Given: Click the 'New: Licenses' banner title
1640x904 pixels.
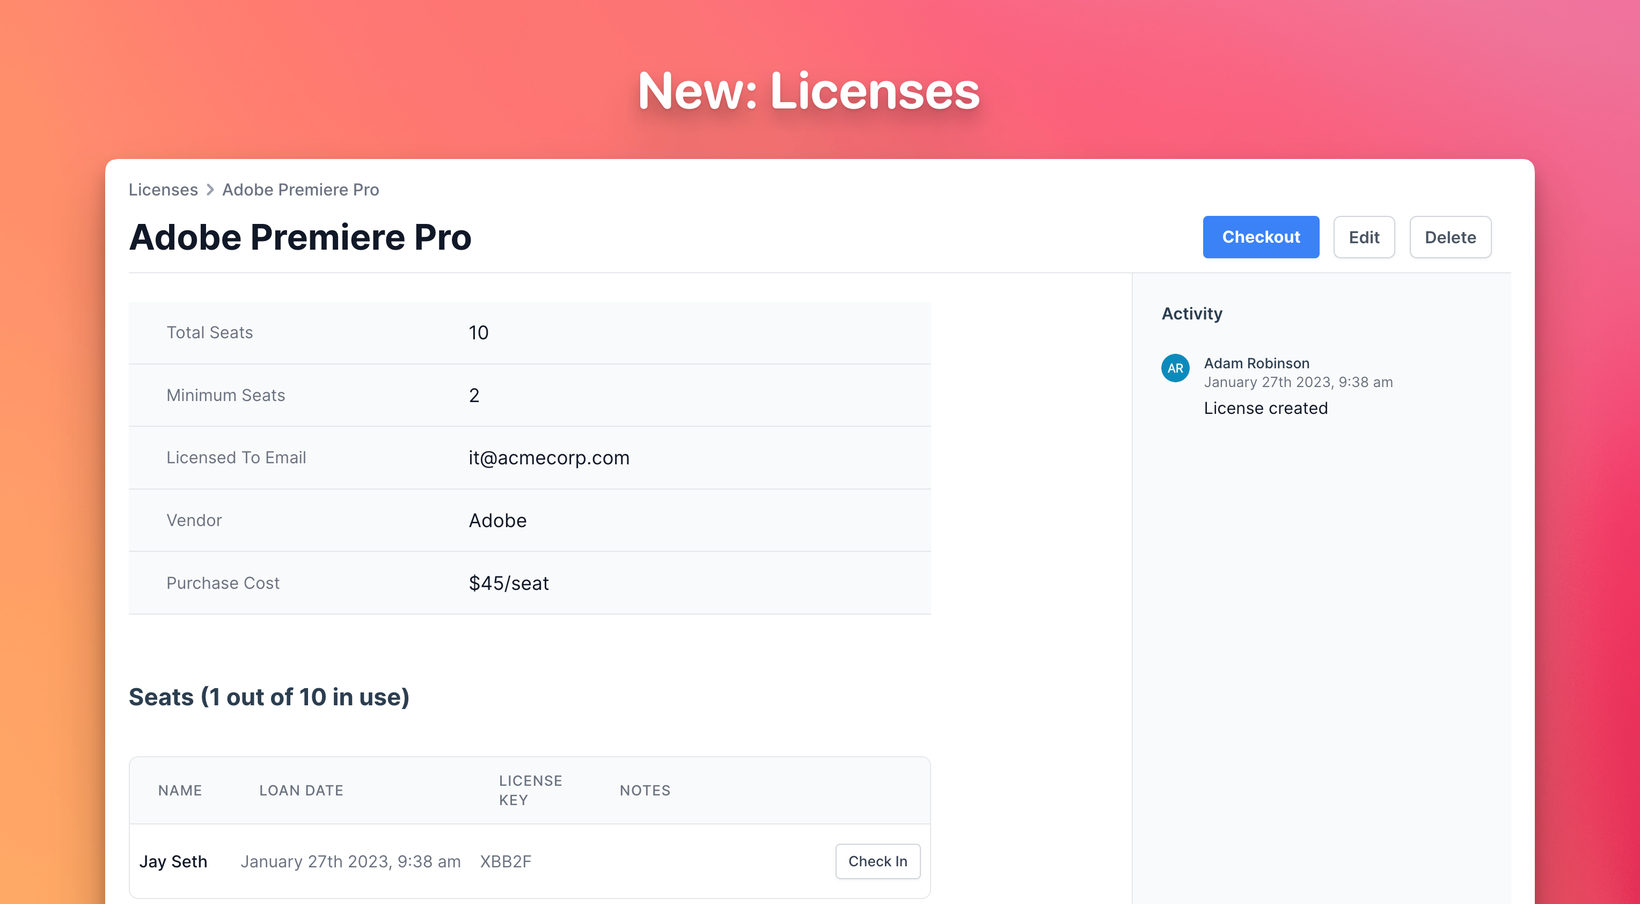Looking at the screenshot, I should tap(808, 91).
